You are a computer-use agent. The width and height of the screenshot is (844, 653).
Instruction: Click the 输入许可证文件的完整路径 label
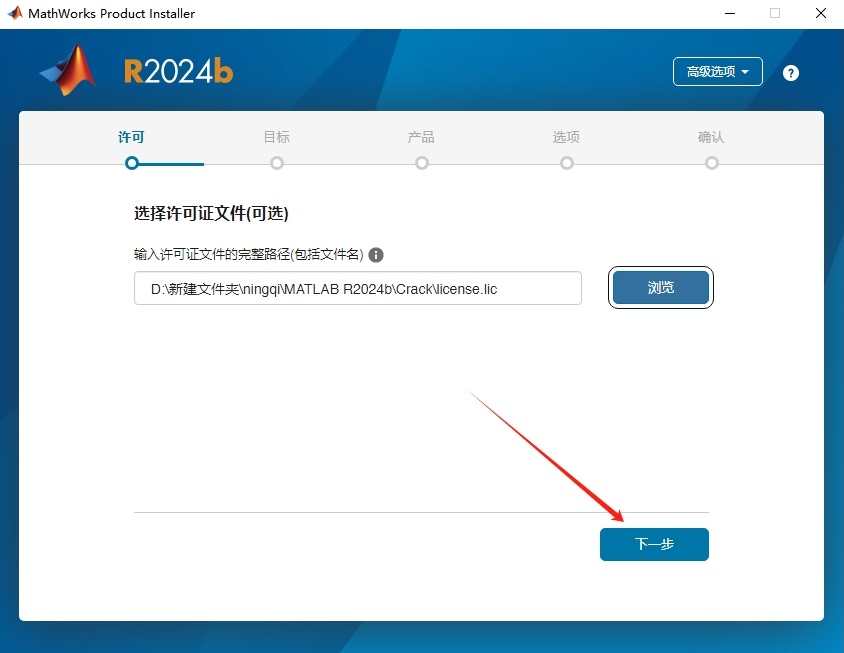249,254
